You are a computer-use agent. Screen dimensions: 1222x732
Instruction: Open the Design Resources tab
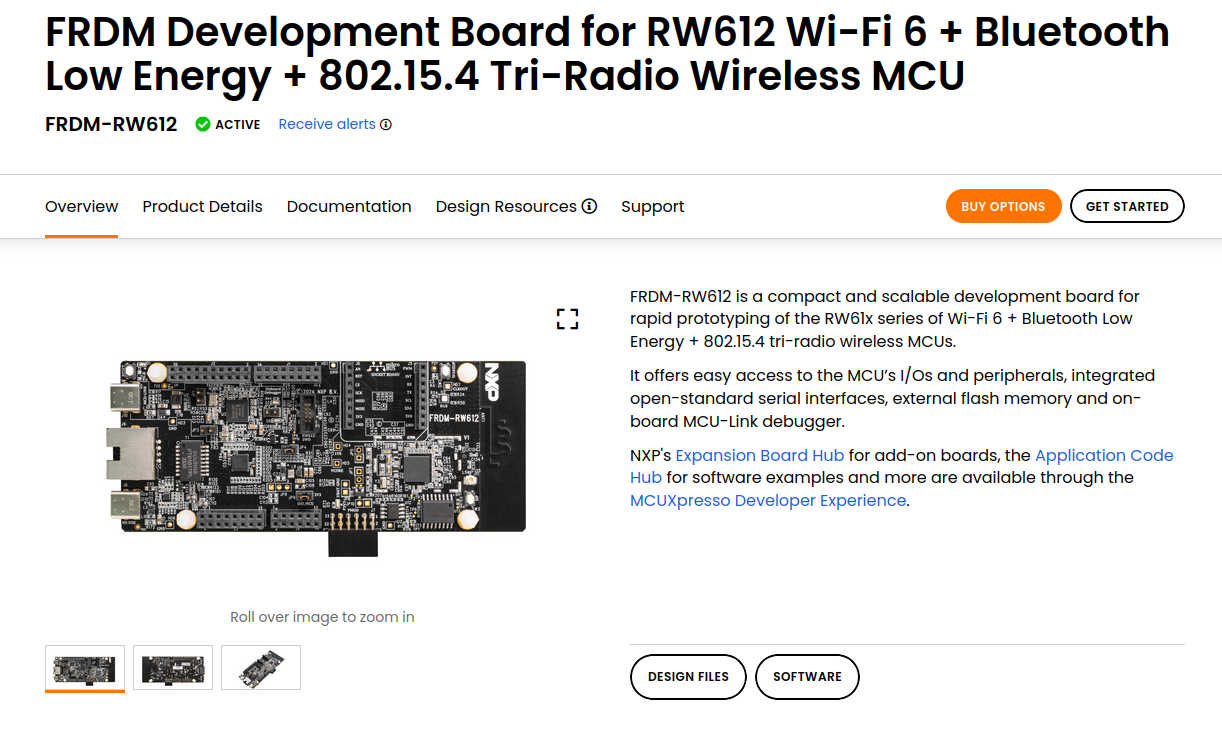(506, 207)
